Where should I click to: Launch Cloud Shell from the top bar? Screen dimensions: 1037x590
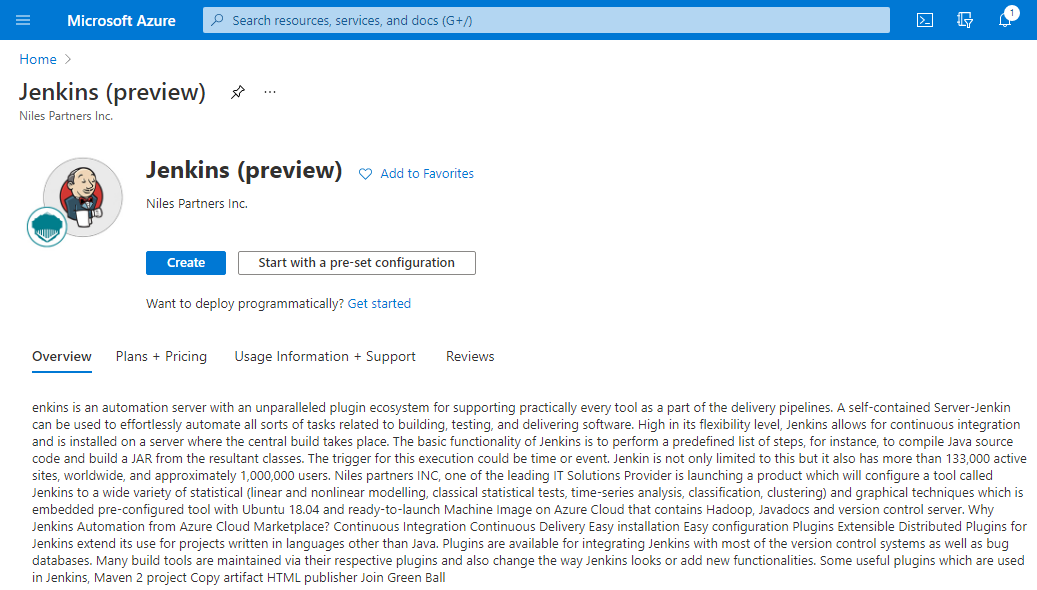(x=925, y=20)
